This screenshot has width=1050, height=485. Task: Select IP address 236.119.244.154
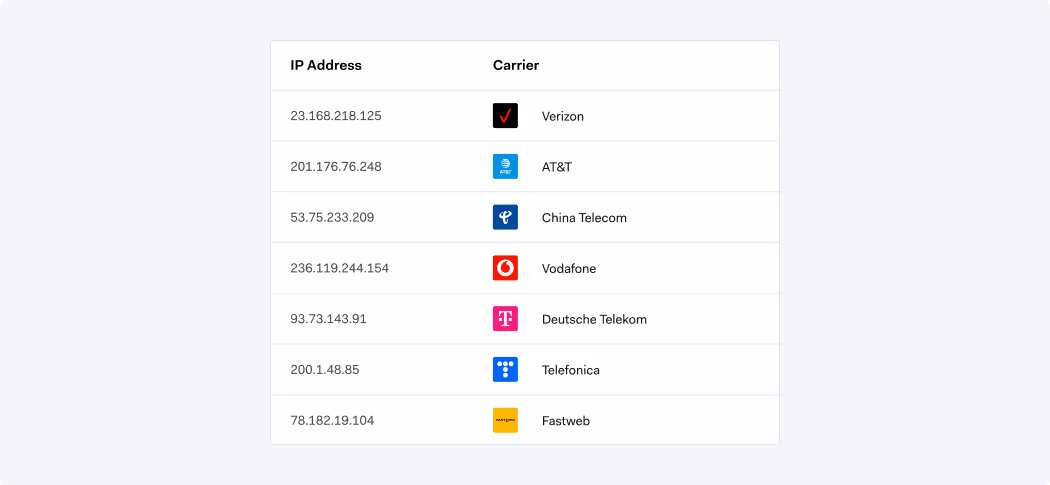pyautogui.click(x=340, y=269)
